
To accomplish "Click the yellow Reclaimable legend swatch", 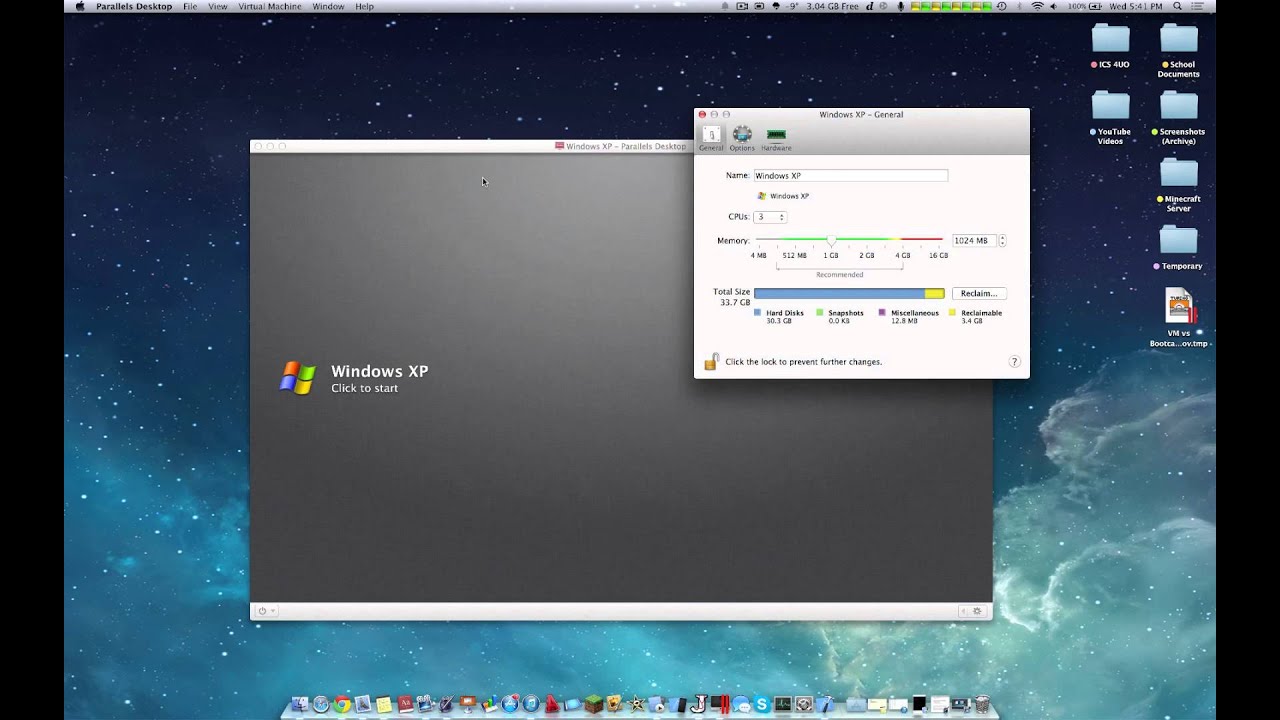I will [953, 313].
